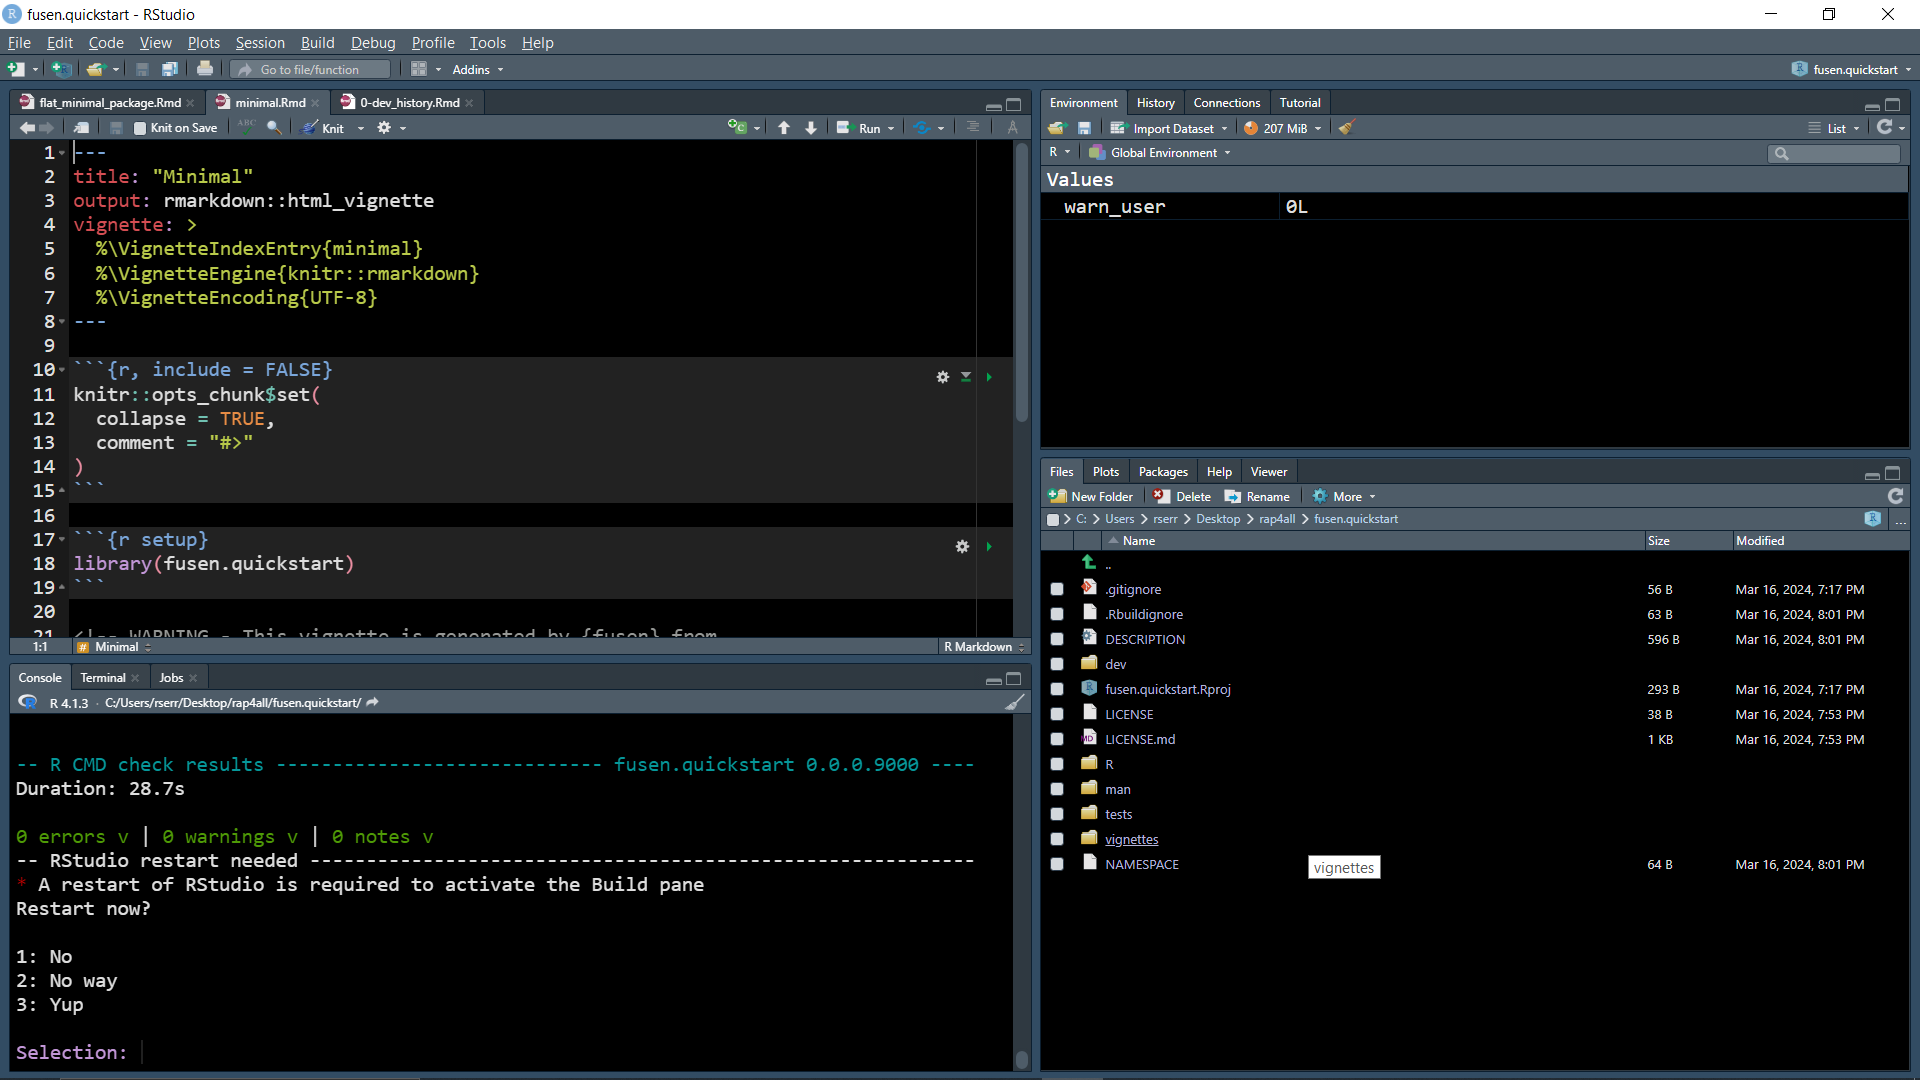Screen dimensions: 1920x1080
Task: Open chunk options gear on include=FALSE chunk
Action: tap(942, 377)
